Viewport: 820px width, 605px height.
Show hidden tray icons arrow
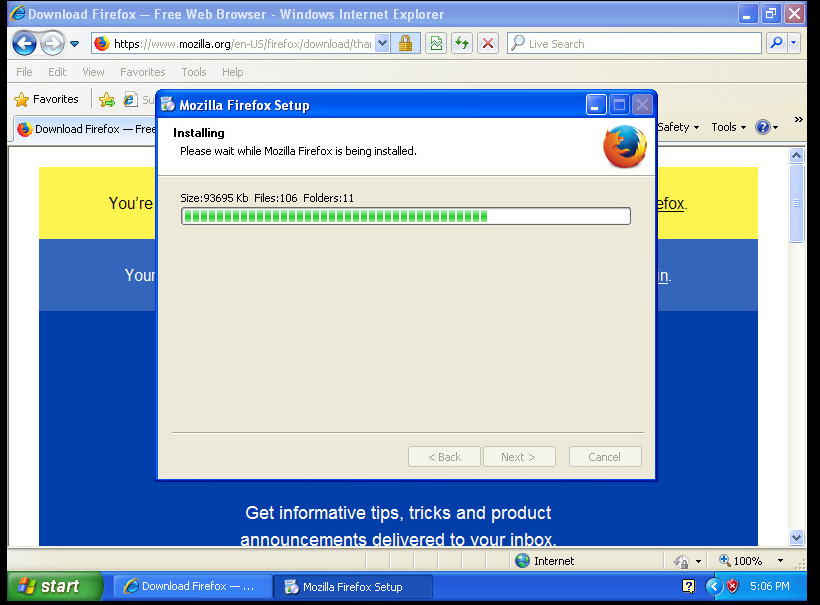tap(714, 586)
